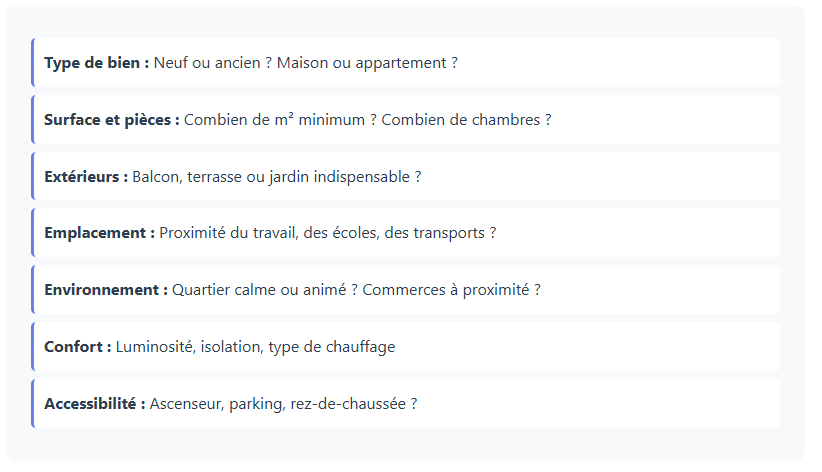Viewport: 822px width, 472px height.
Task: Click "Combien de m² minimum ?" text
Action: [x=280, y=120]
